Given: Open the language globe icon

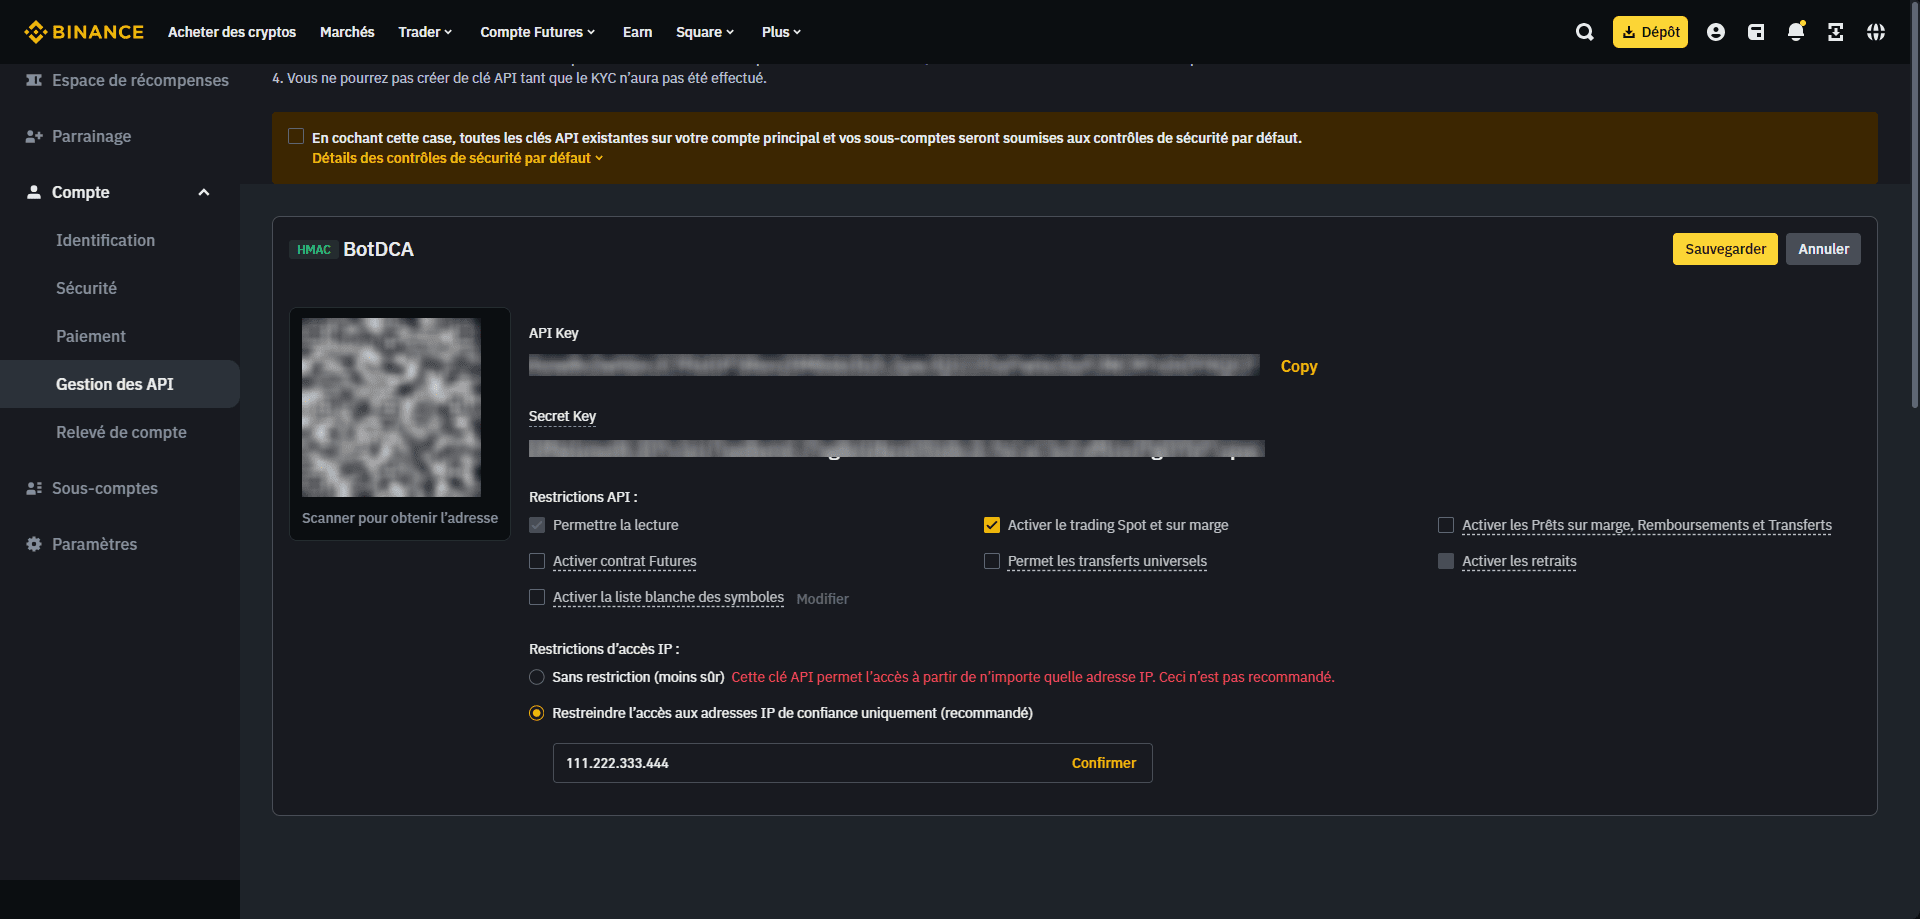Looking at the screenshot, I should pos(1876,32).
